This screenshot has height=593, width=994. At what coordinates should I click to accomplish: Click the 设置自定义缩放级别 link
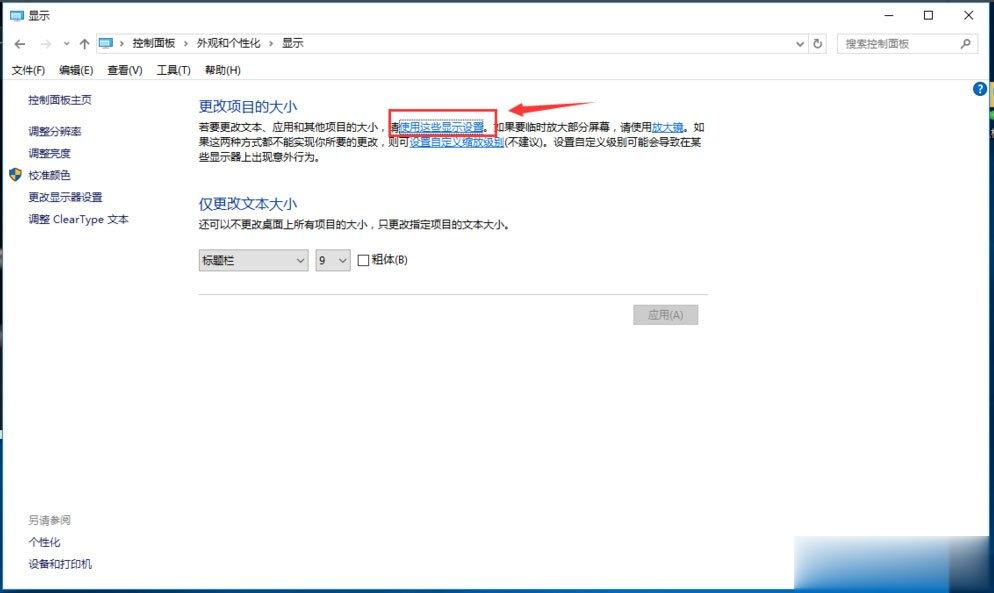[x=456, y=142]
